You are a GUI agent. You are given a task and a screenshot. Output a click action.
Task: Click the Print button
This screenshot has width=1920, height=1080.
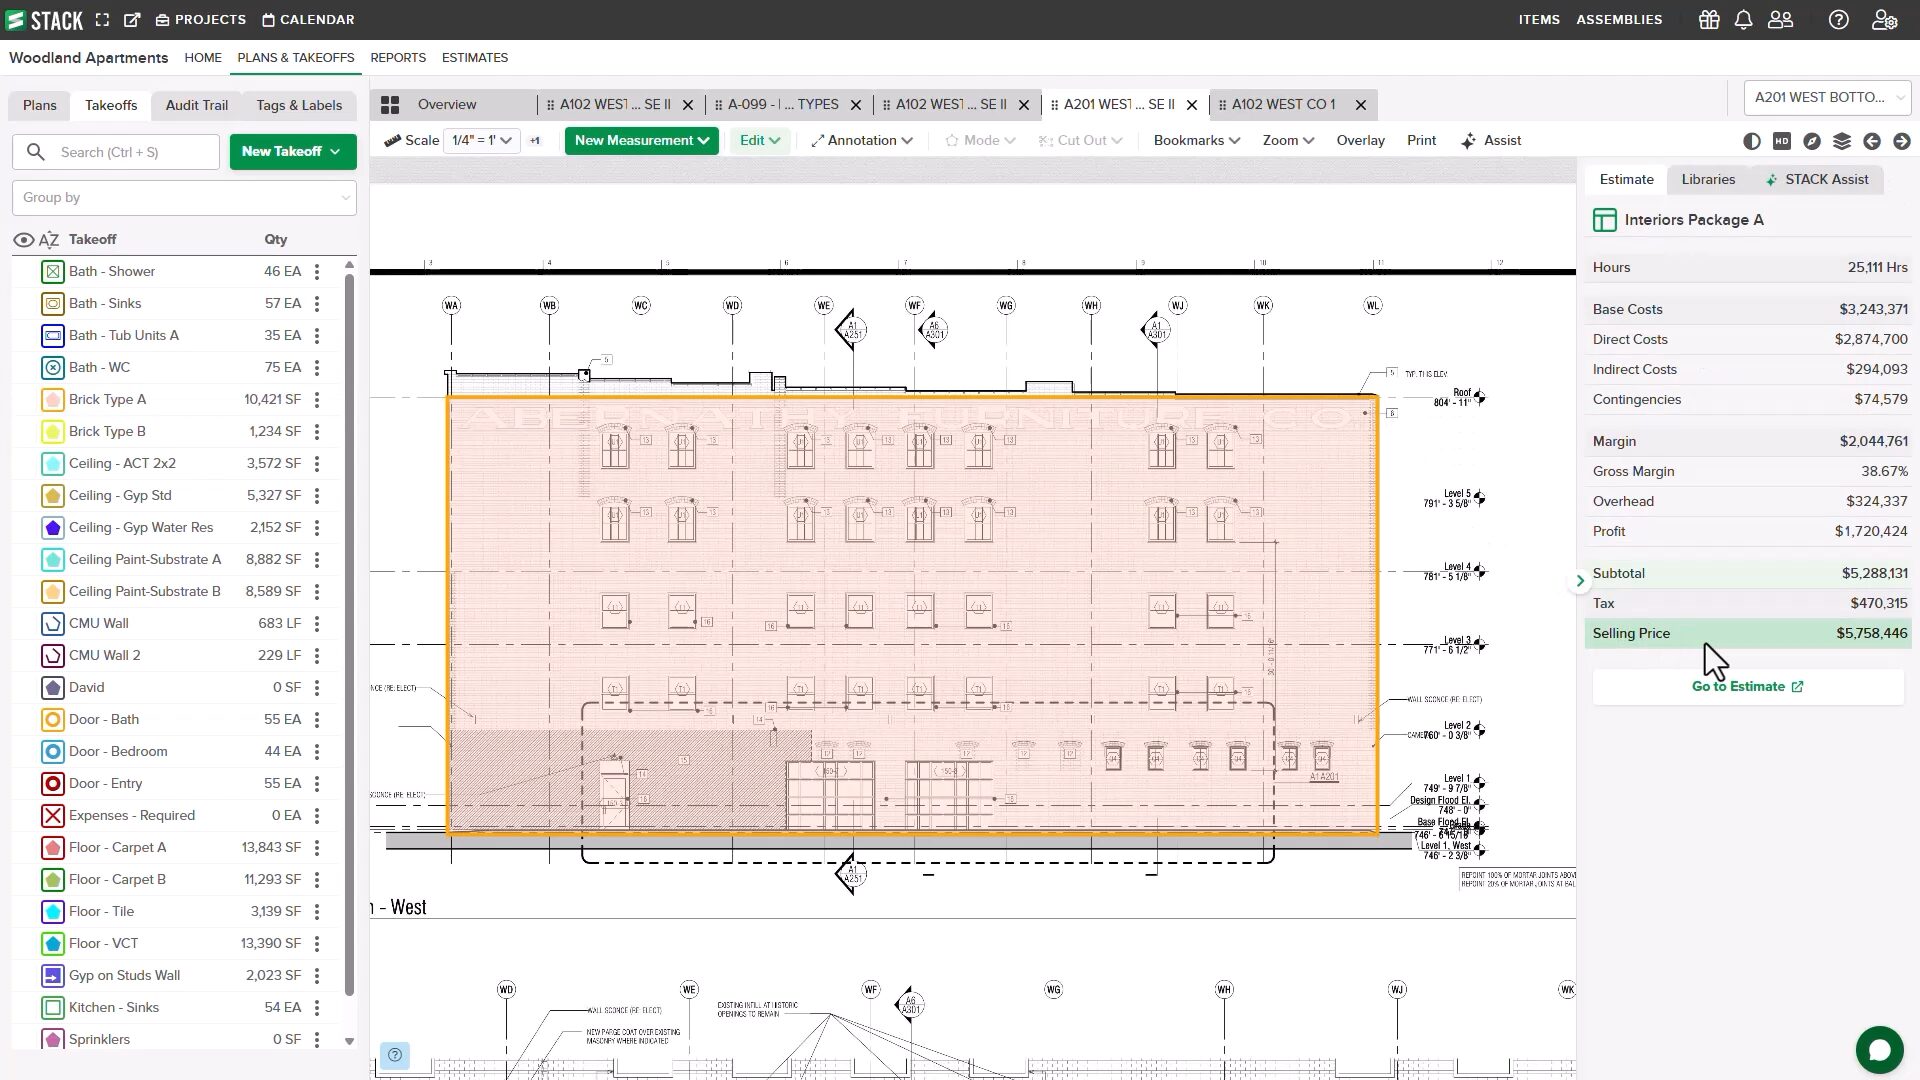click(x=1421, y=141)
